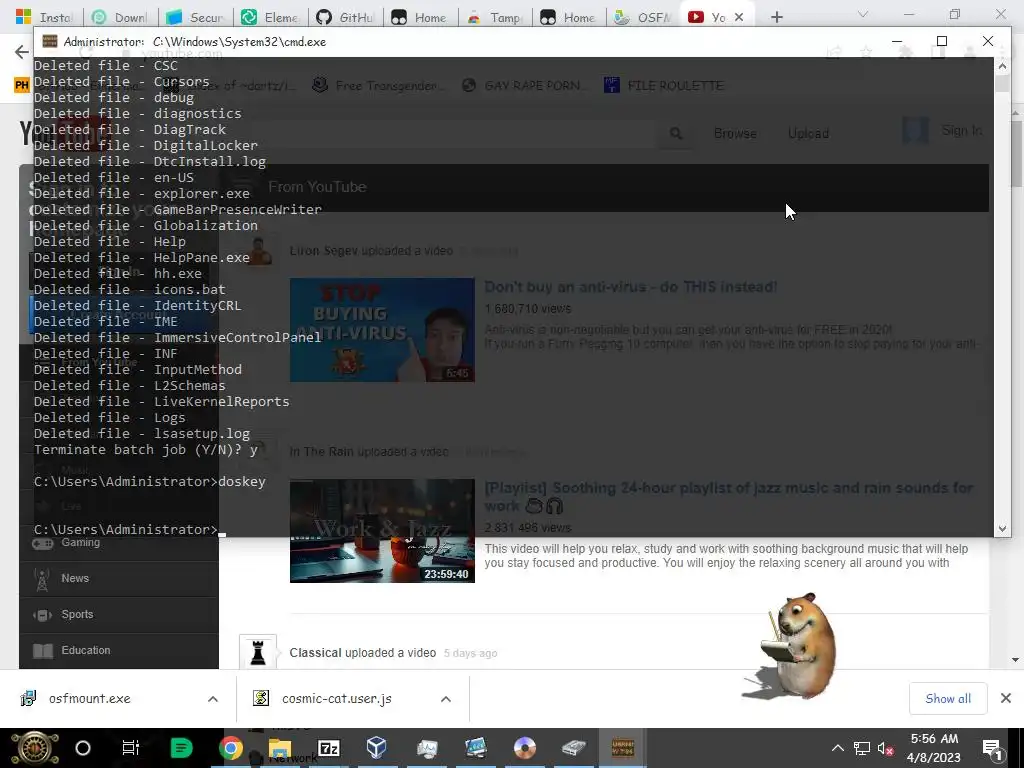Expand options for osfmount.exe download

212,699
